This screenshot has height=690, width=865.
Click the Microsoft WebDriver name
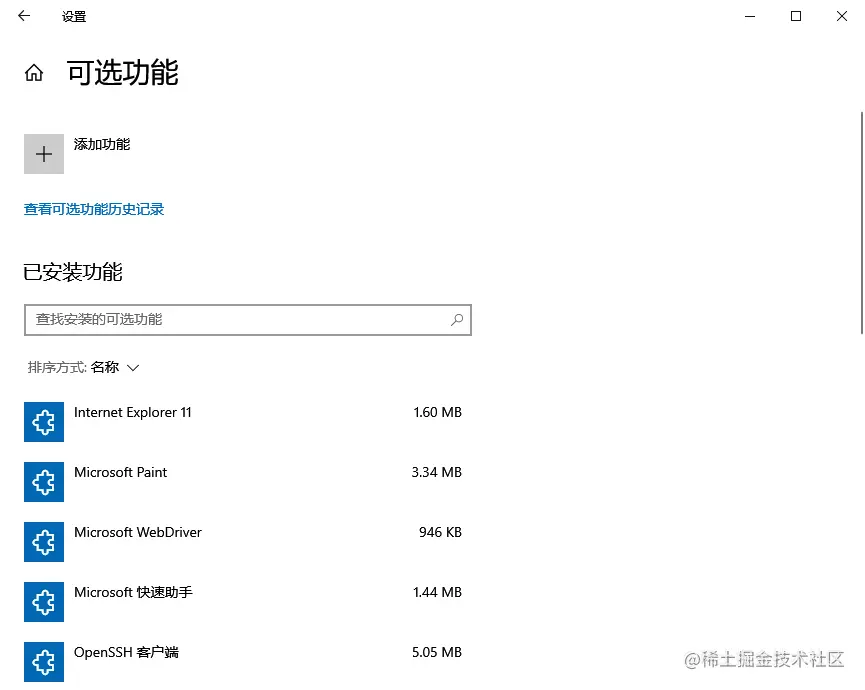pos(138,532)
